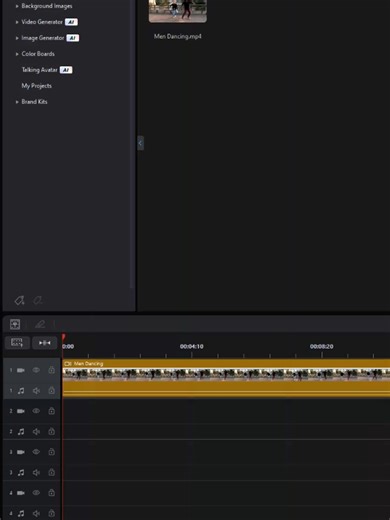Select Men Dancing.mp4 media thumbnail
This screenshot has height=520, width=390.
coord(178,11)
